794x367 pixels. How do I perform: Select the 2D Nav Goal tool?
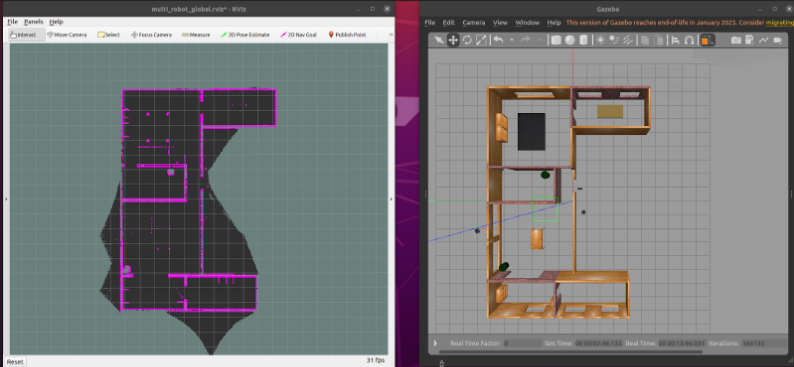(x=299, y=35)
